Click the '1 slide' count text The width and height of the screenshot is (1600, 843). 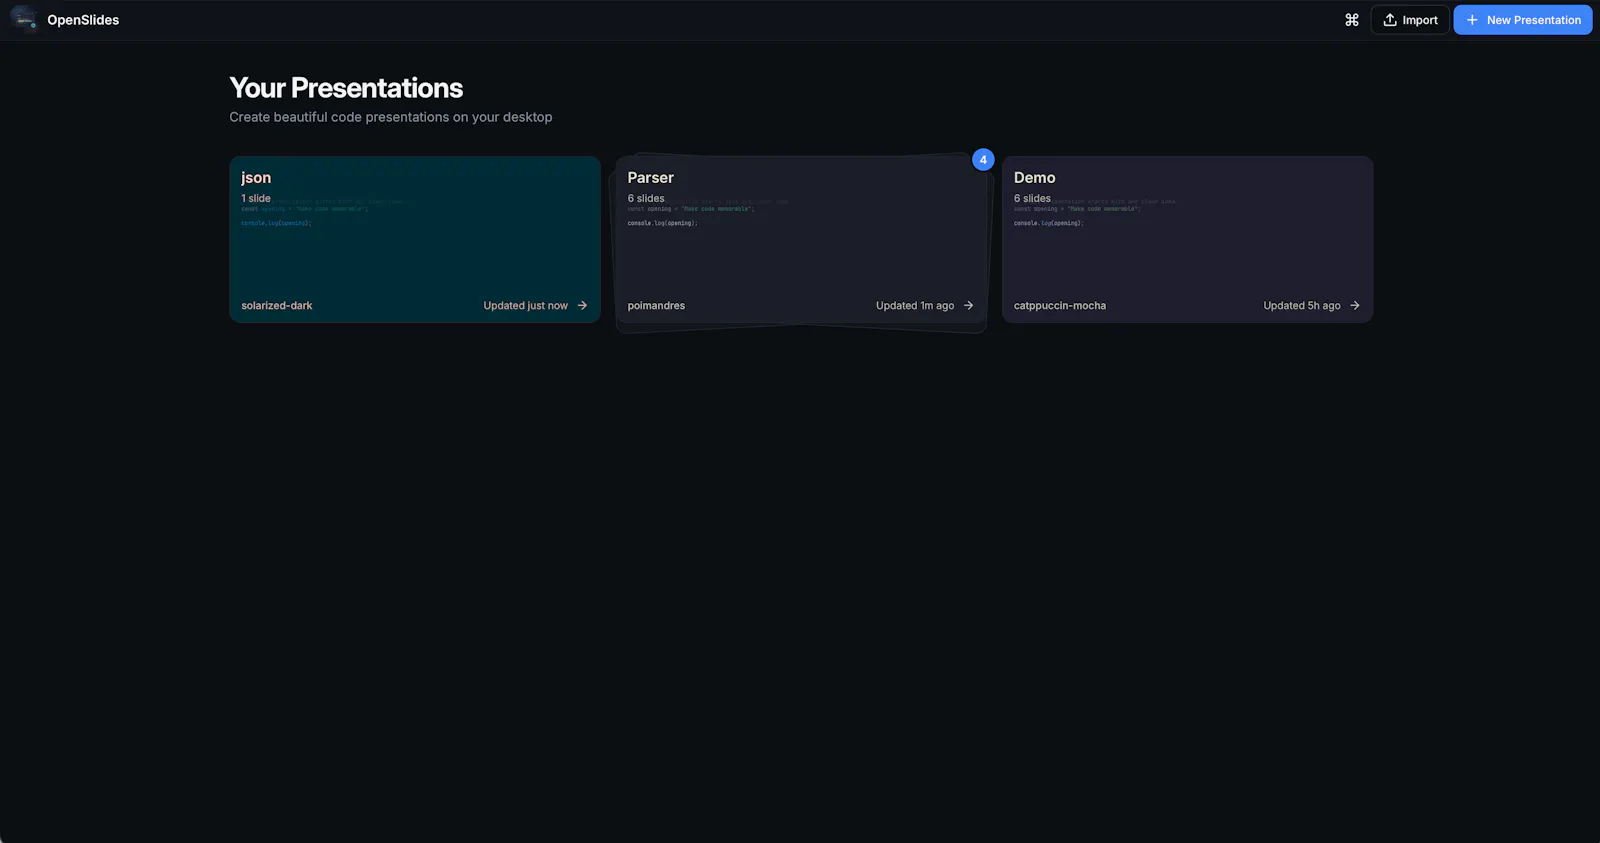(256, 198)
